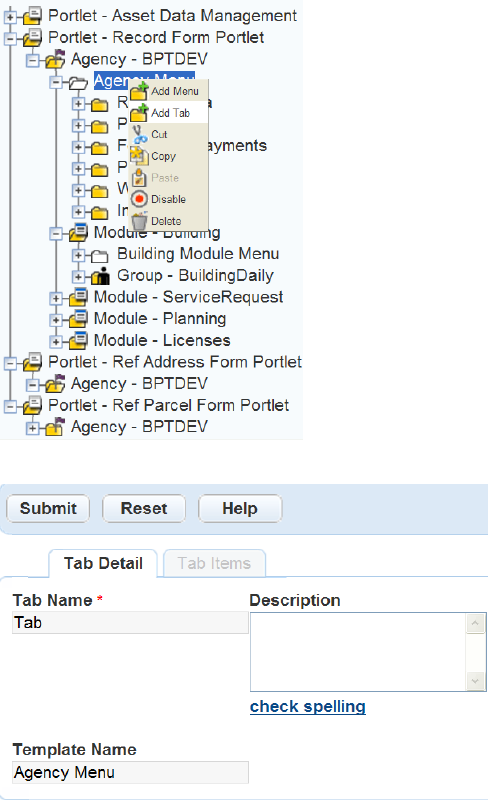Expand the Module - ServiceRequest node
The image size is (488, 804).
[55, 298]
